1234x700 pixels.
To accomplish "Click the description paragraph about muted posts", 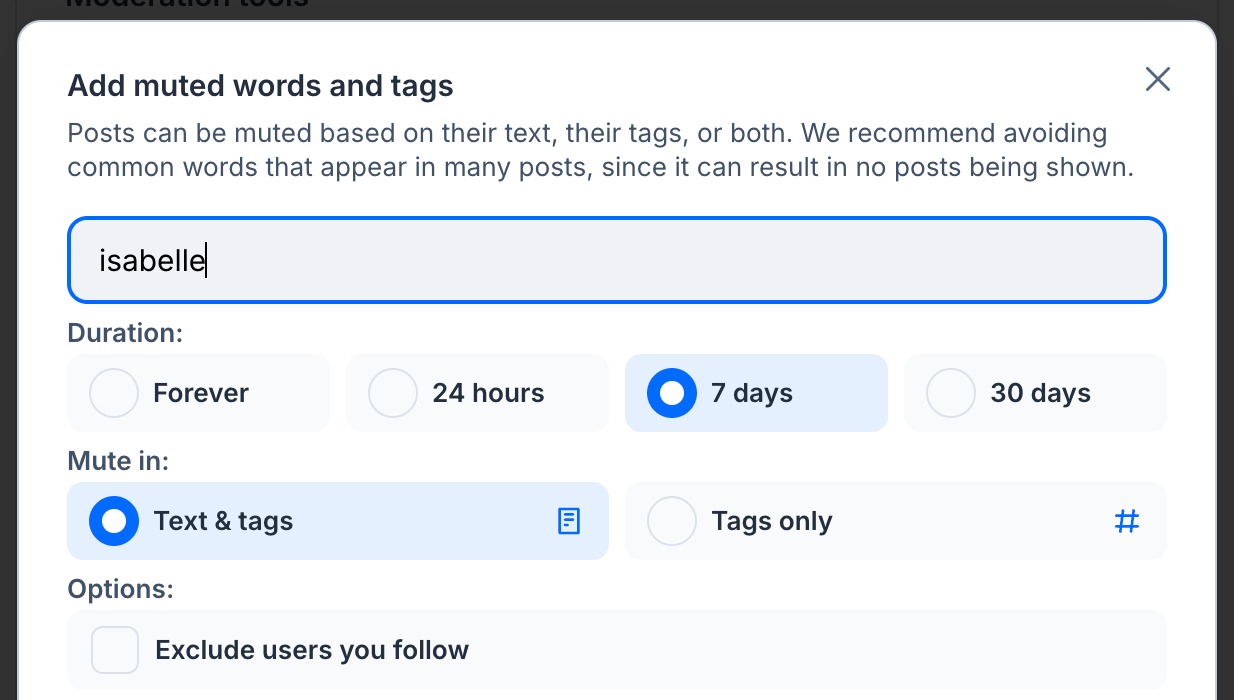I will 600,150.
